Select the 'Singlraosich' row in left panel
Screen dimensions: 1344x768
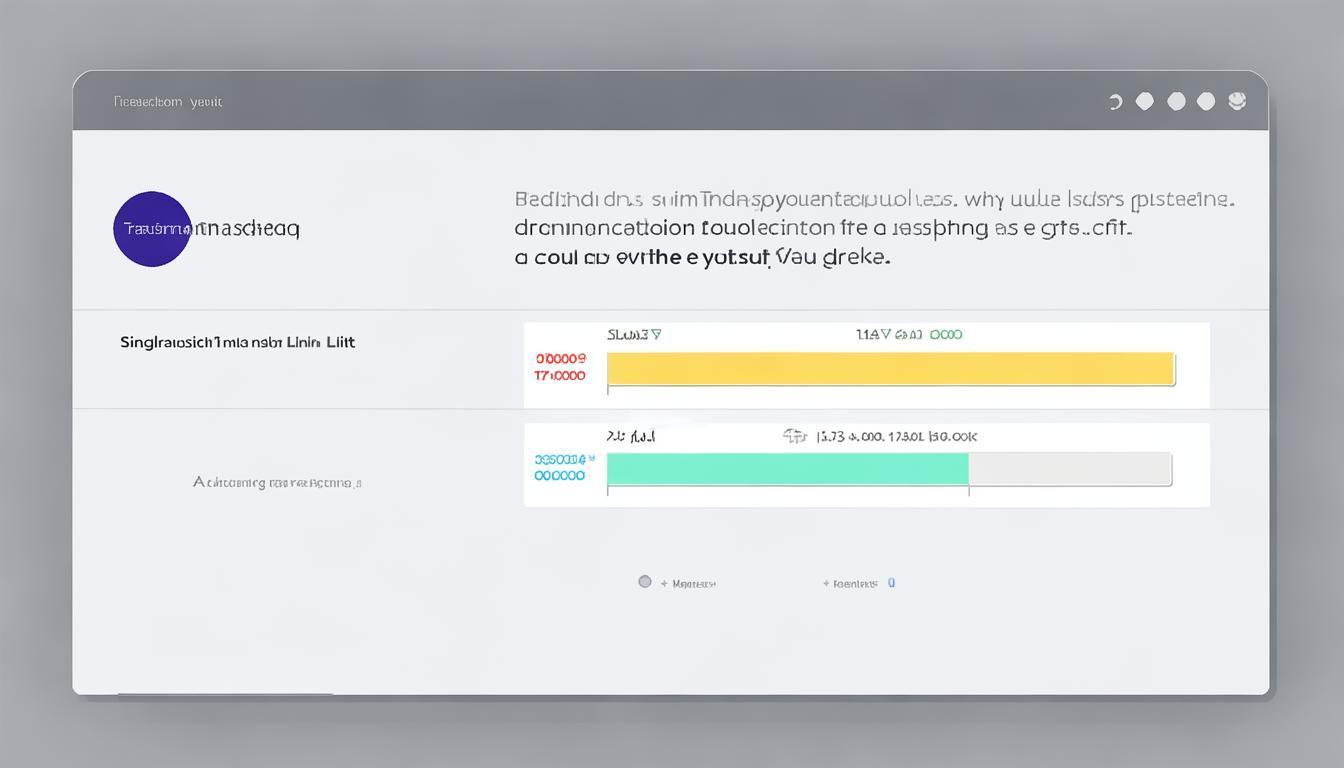click(237, 342)
